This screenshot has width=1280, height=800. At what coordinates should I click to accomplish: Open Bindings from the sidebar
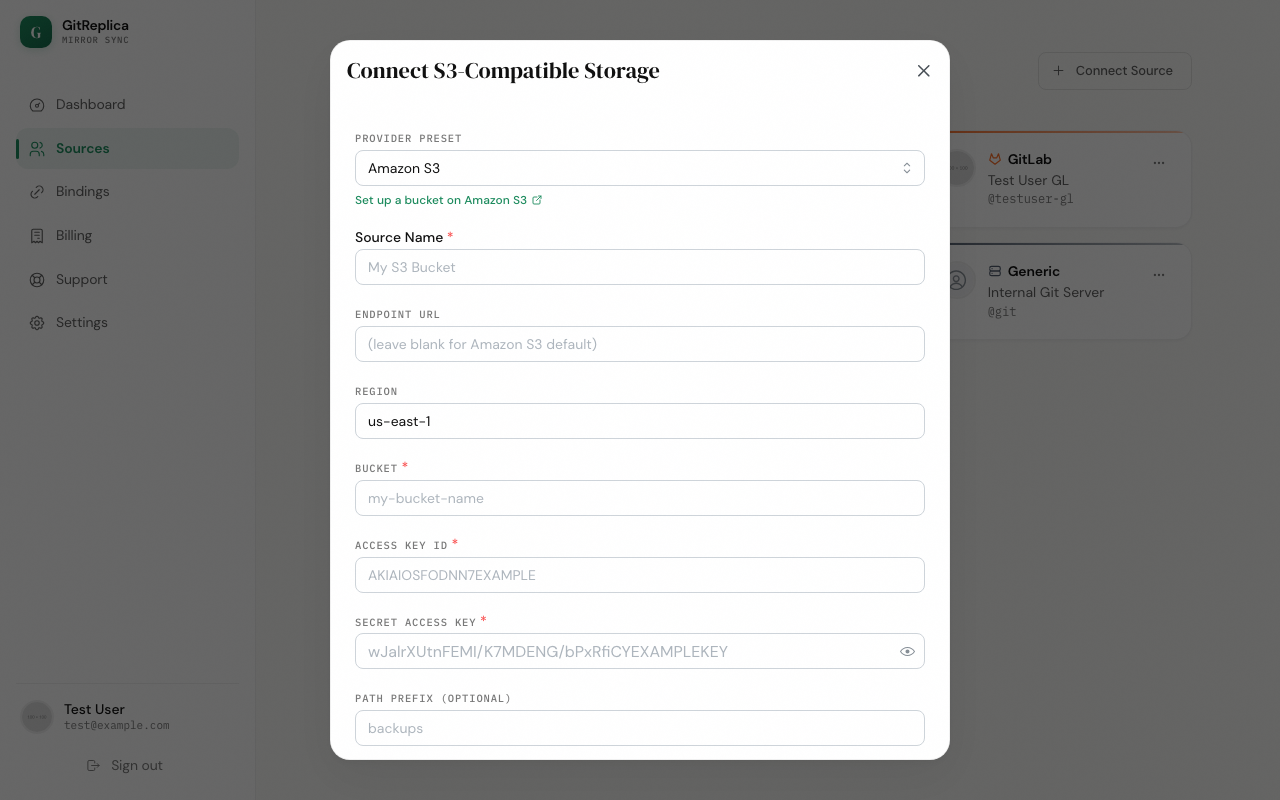(x=127, y=192)
